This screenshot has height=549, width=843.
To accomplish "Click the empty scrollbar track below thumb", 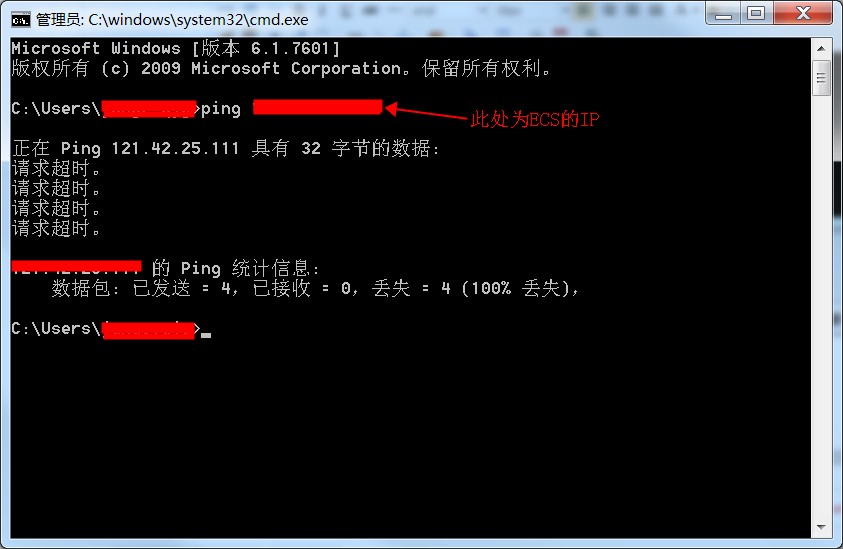I will tap(821, 306).
